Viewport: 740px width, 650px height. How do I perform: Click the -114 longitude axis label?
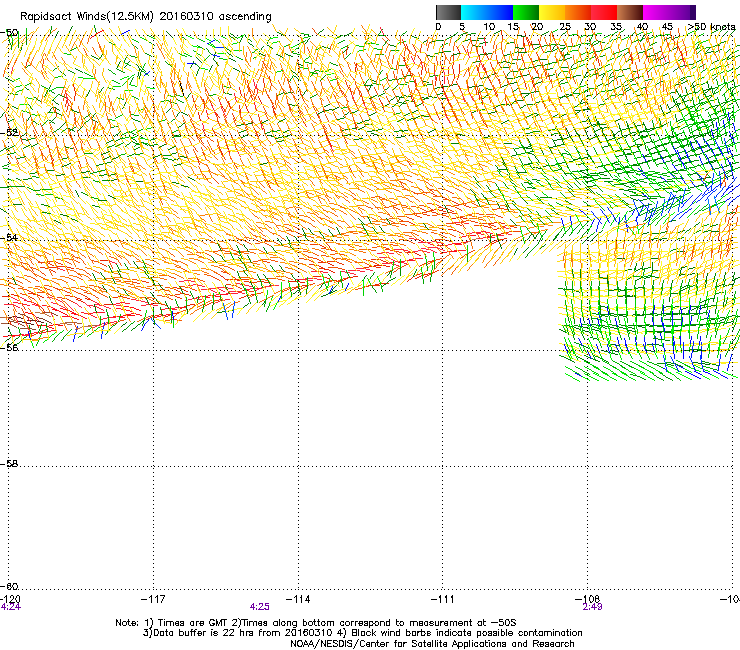(x=298, y=599)
